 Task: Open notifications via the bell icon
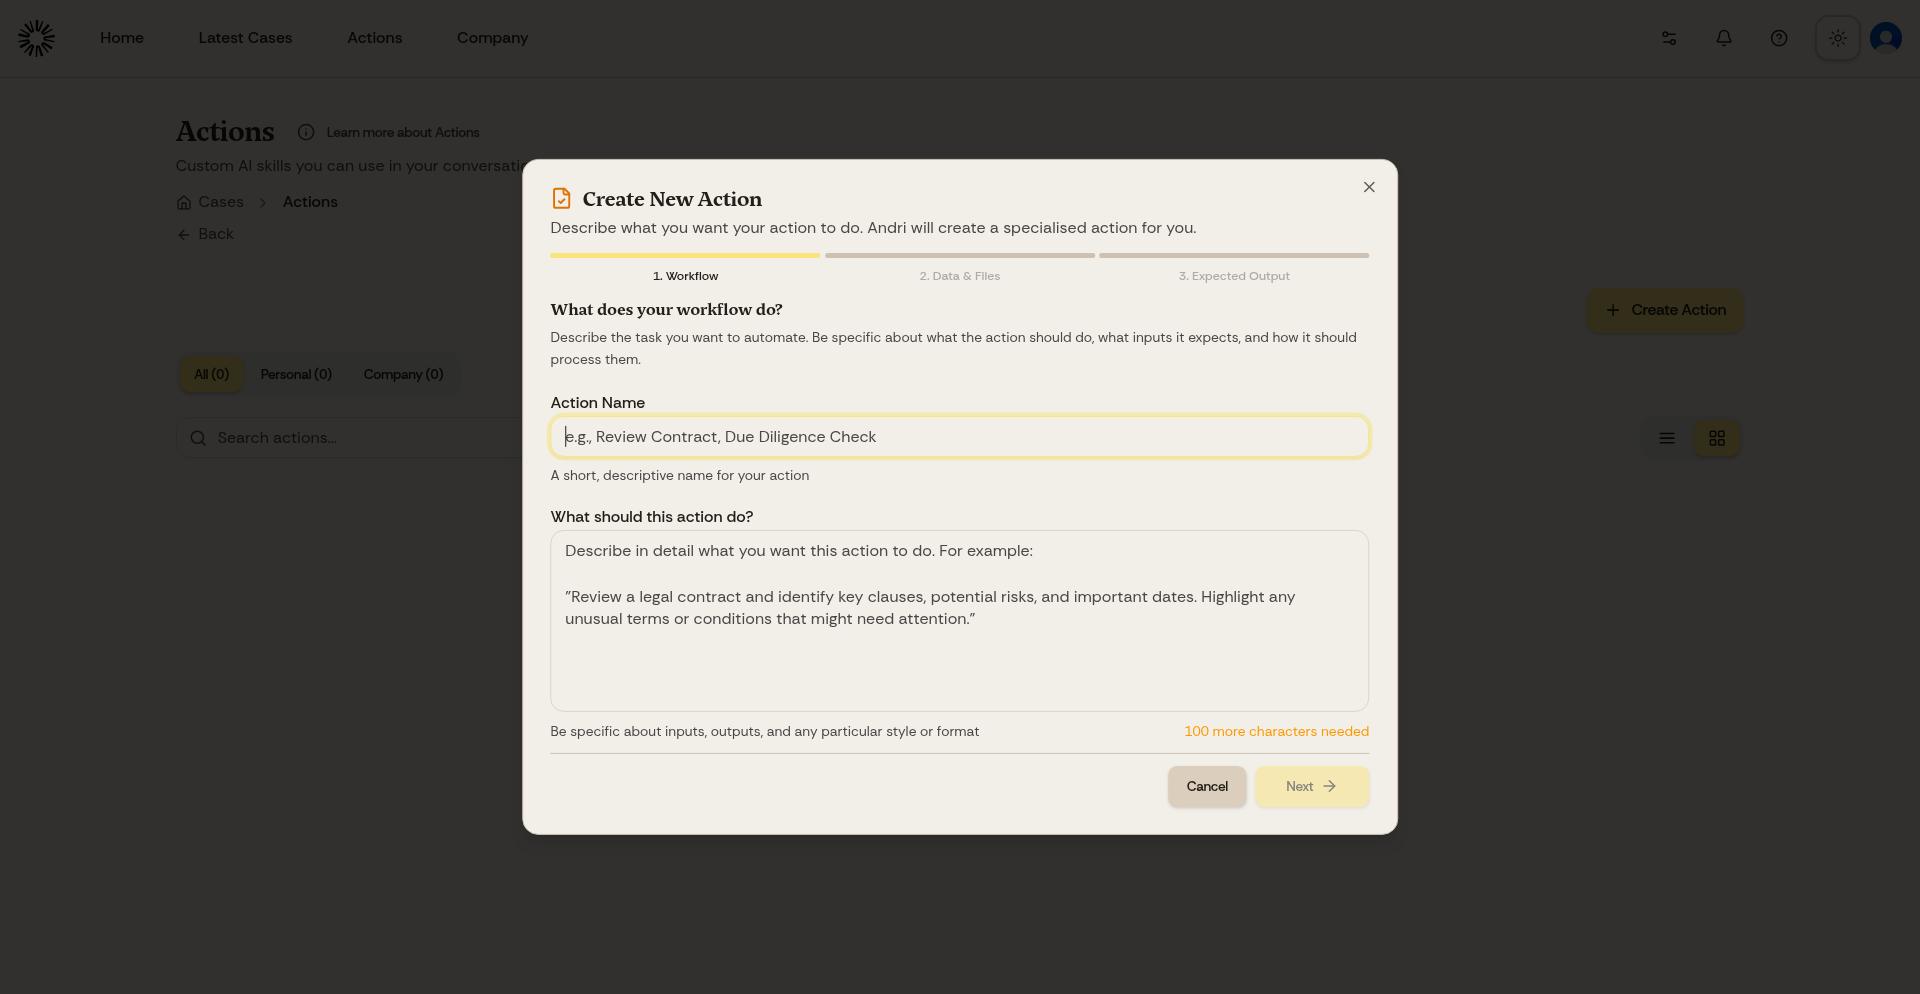coord(1723,38)
